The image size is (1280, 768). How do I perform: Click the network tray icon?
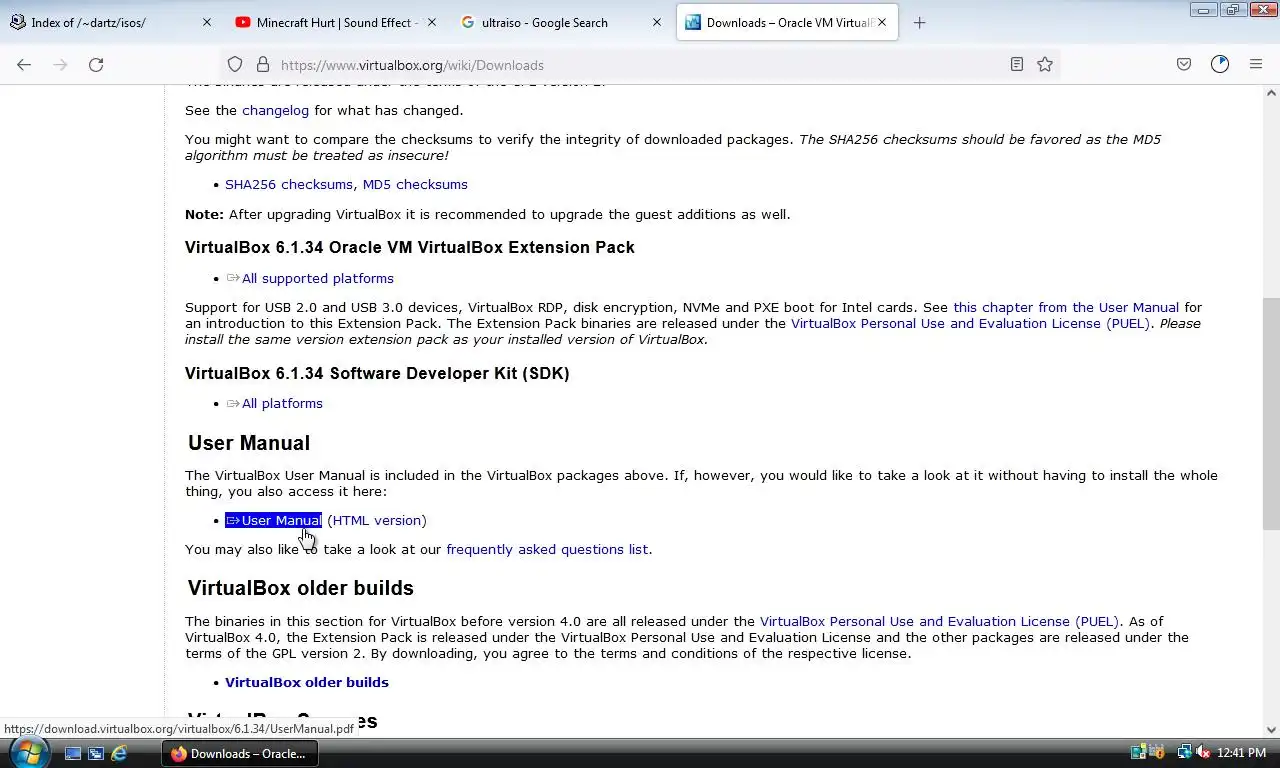click(x=1183, y=753)
